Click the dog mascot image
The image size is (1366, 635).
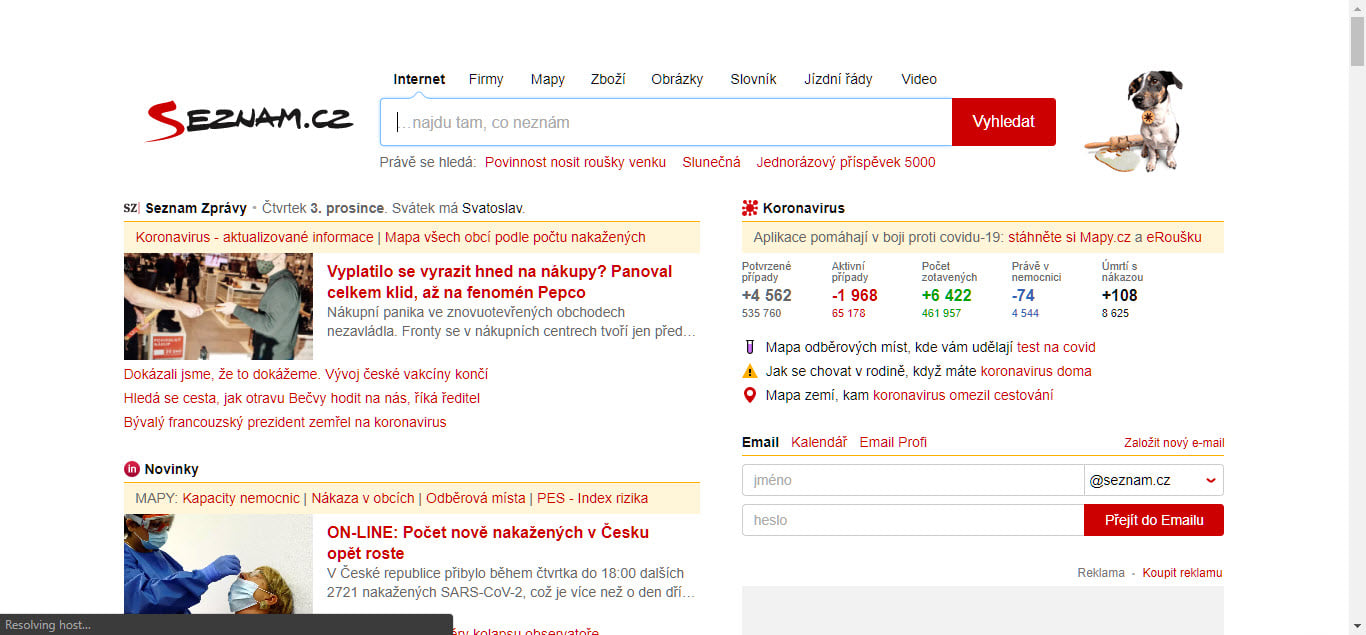click(1135, 121)
